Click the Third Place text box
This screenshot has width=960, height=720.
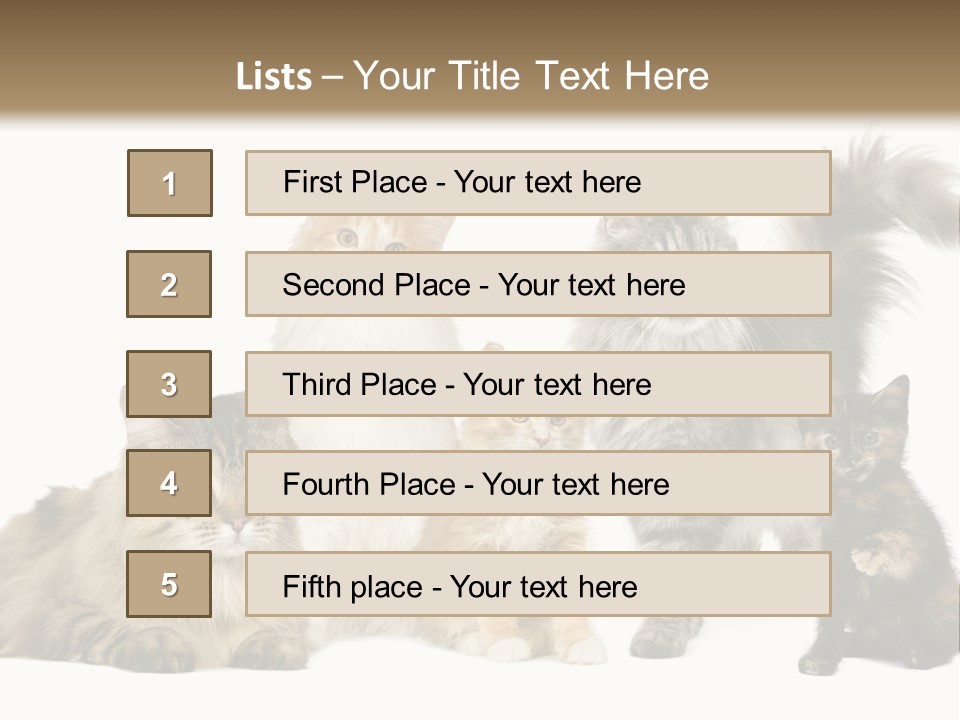[x=538, y=384]
